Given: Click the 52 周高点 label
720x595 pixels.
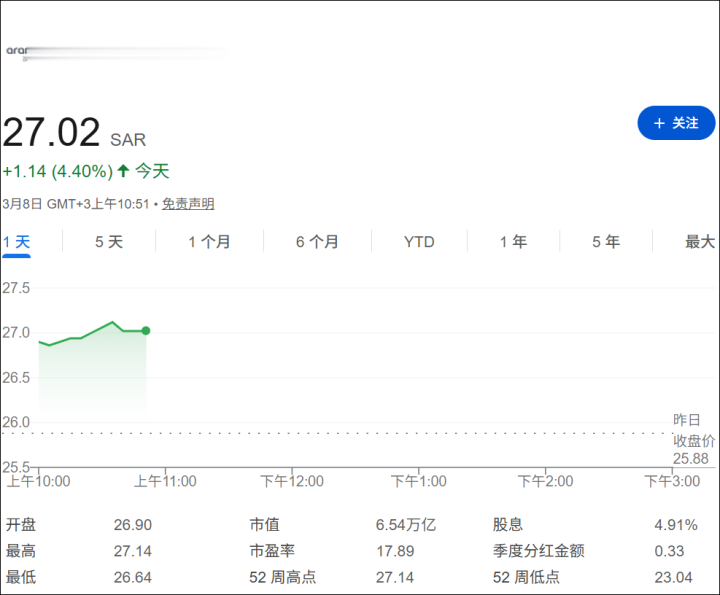Looking at the screenshot, I should coord(282,577).
